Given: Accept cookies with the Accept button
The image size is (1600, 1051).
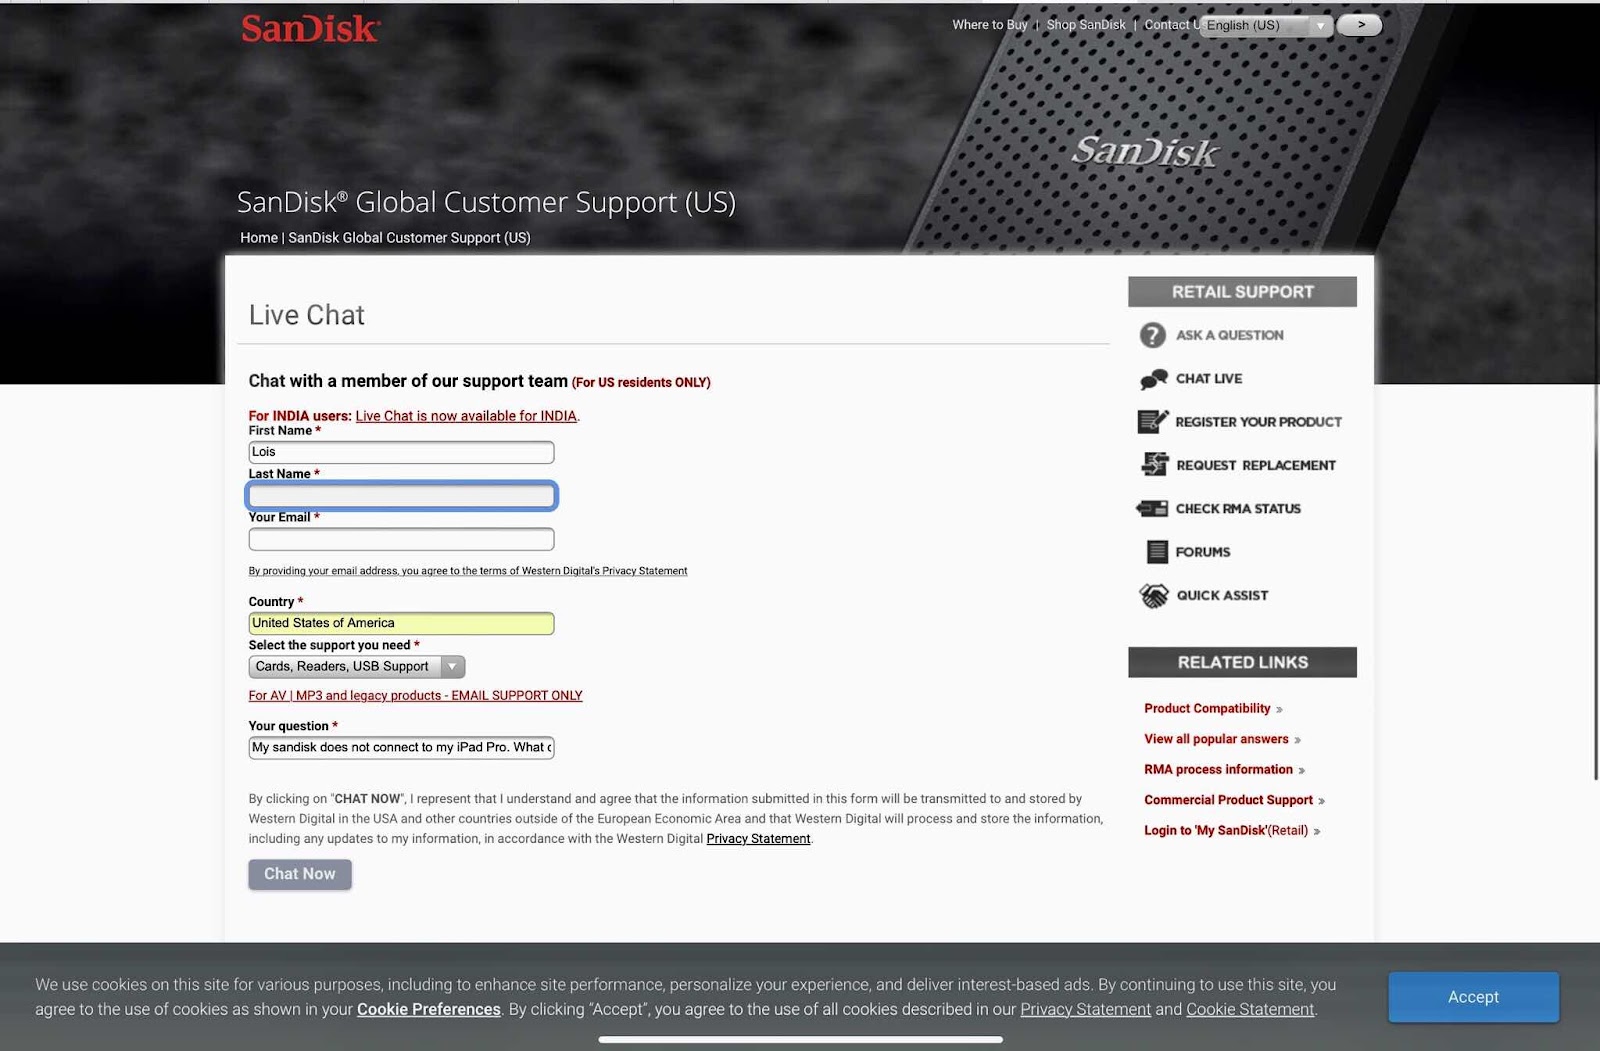Looking at the screenshot, I should pyautogui.click(x=1473, y=997).
